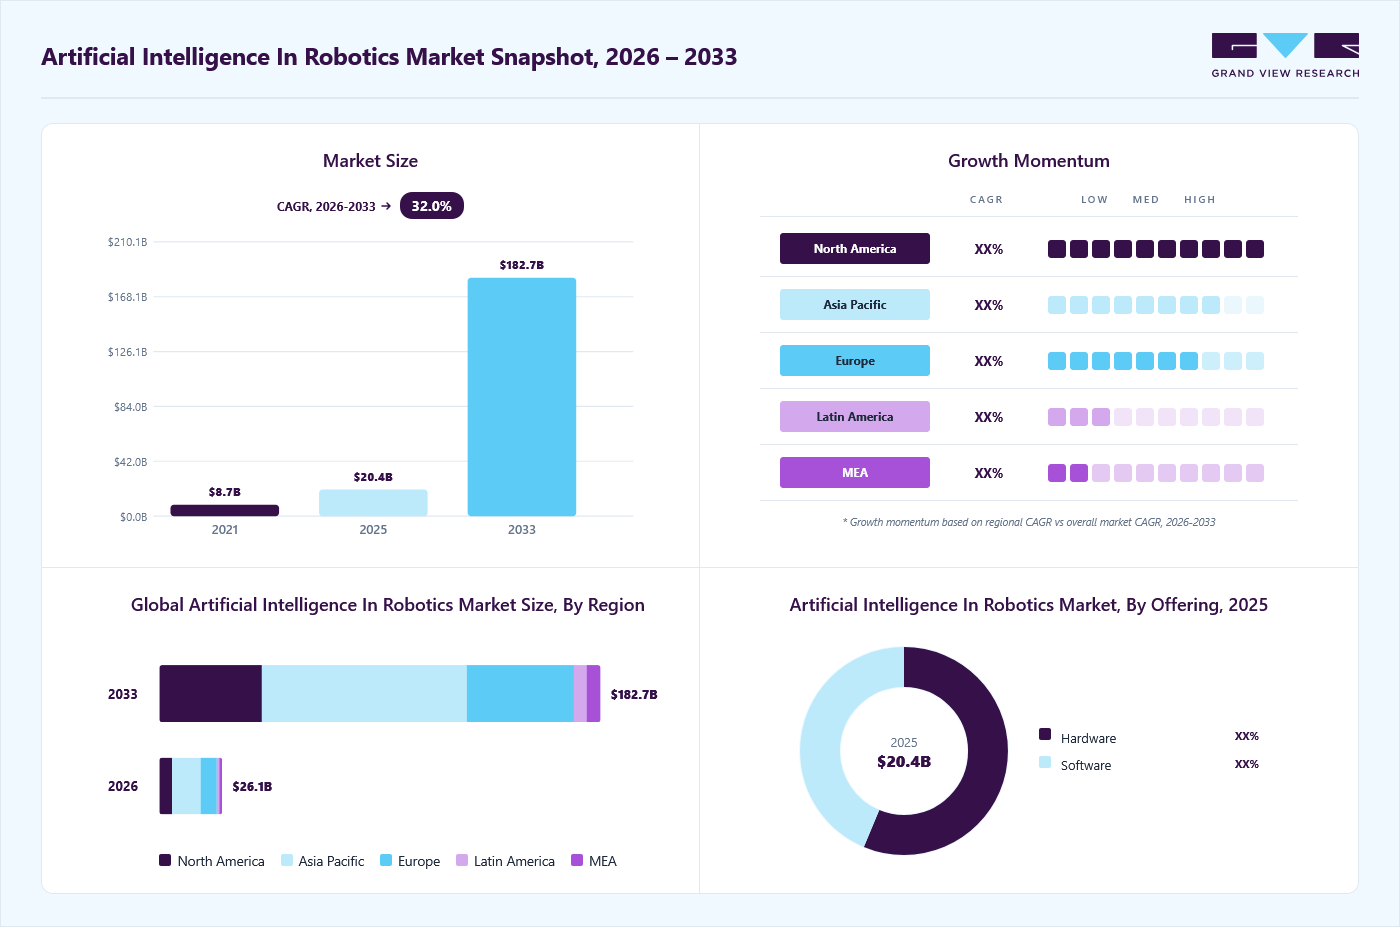Image resolution: width=1400 pixels, height=927 pixels.
Task: Click the Asia Pacific segment of 2033 bar
Action: pos(364,693)
